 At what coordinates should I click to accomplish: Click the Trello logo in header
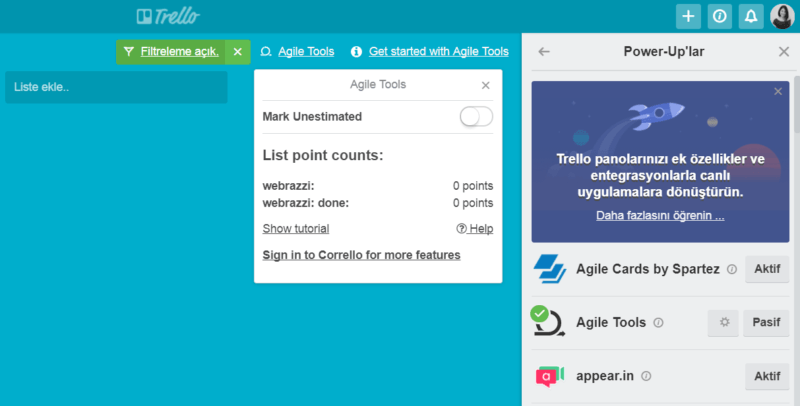click(168, 16)
